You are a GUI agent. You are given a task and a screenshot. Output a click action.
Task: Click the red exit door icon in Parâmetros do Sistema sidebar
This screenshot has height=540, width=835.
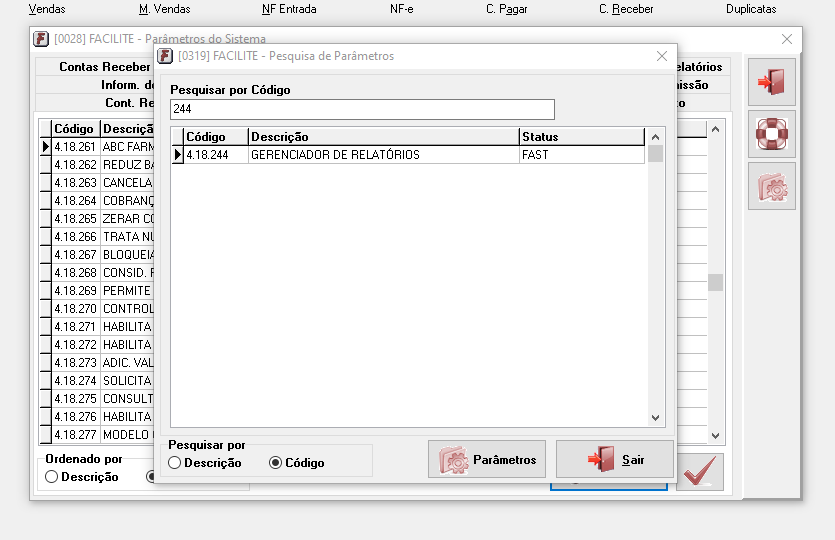click(772, 81)
